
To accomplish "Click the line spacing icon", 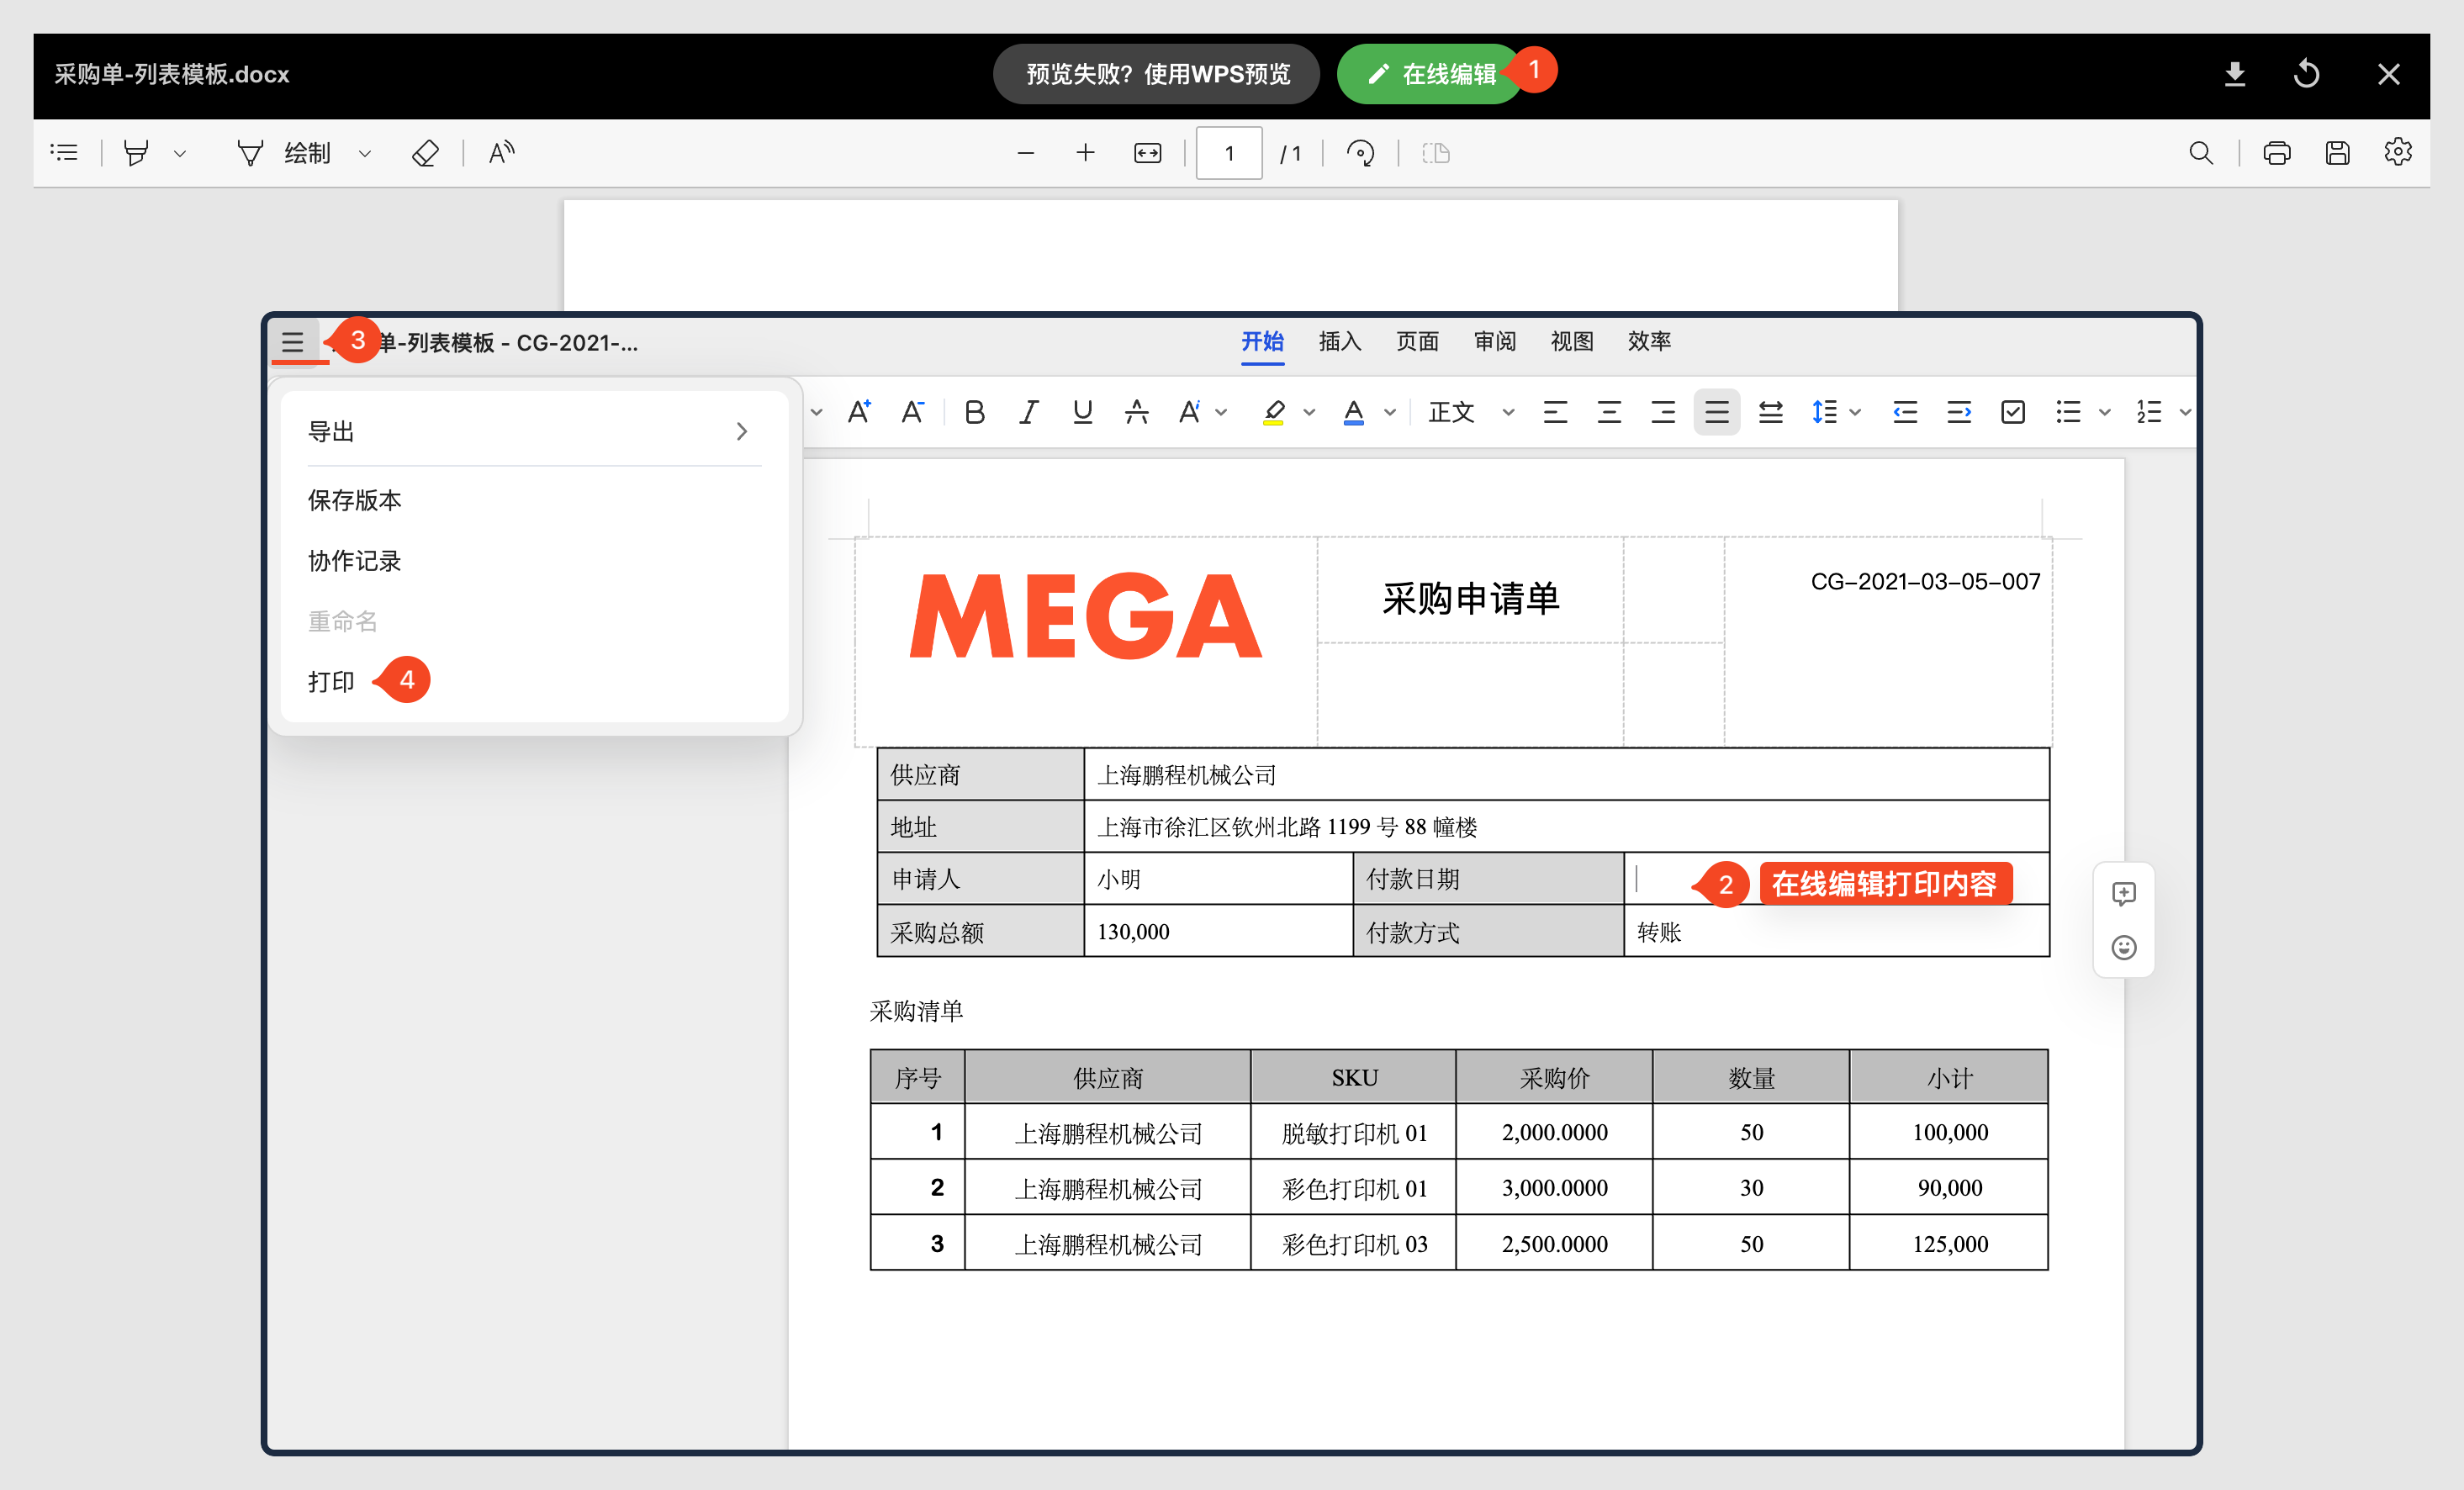I will 1824,412.
